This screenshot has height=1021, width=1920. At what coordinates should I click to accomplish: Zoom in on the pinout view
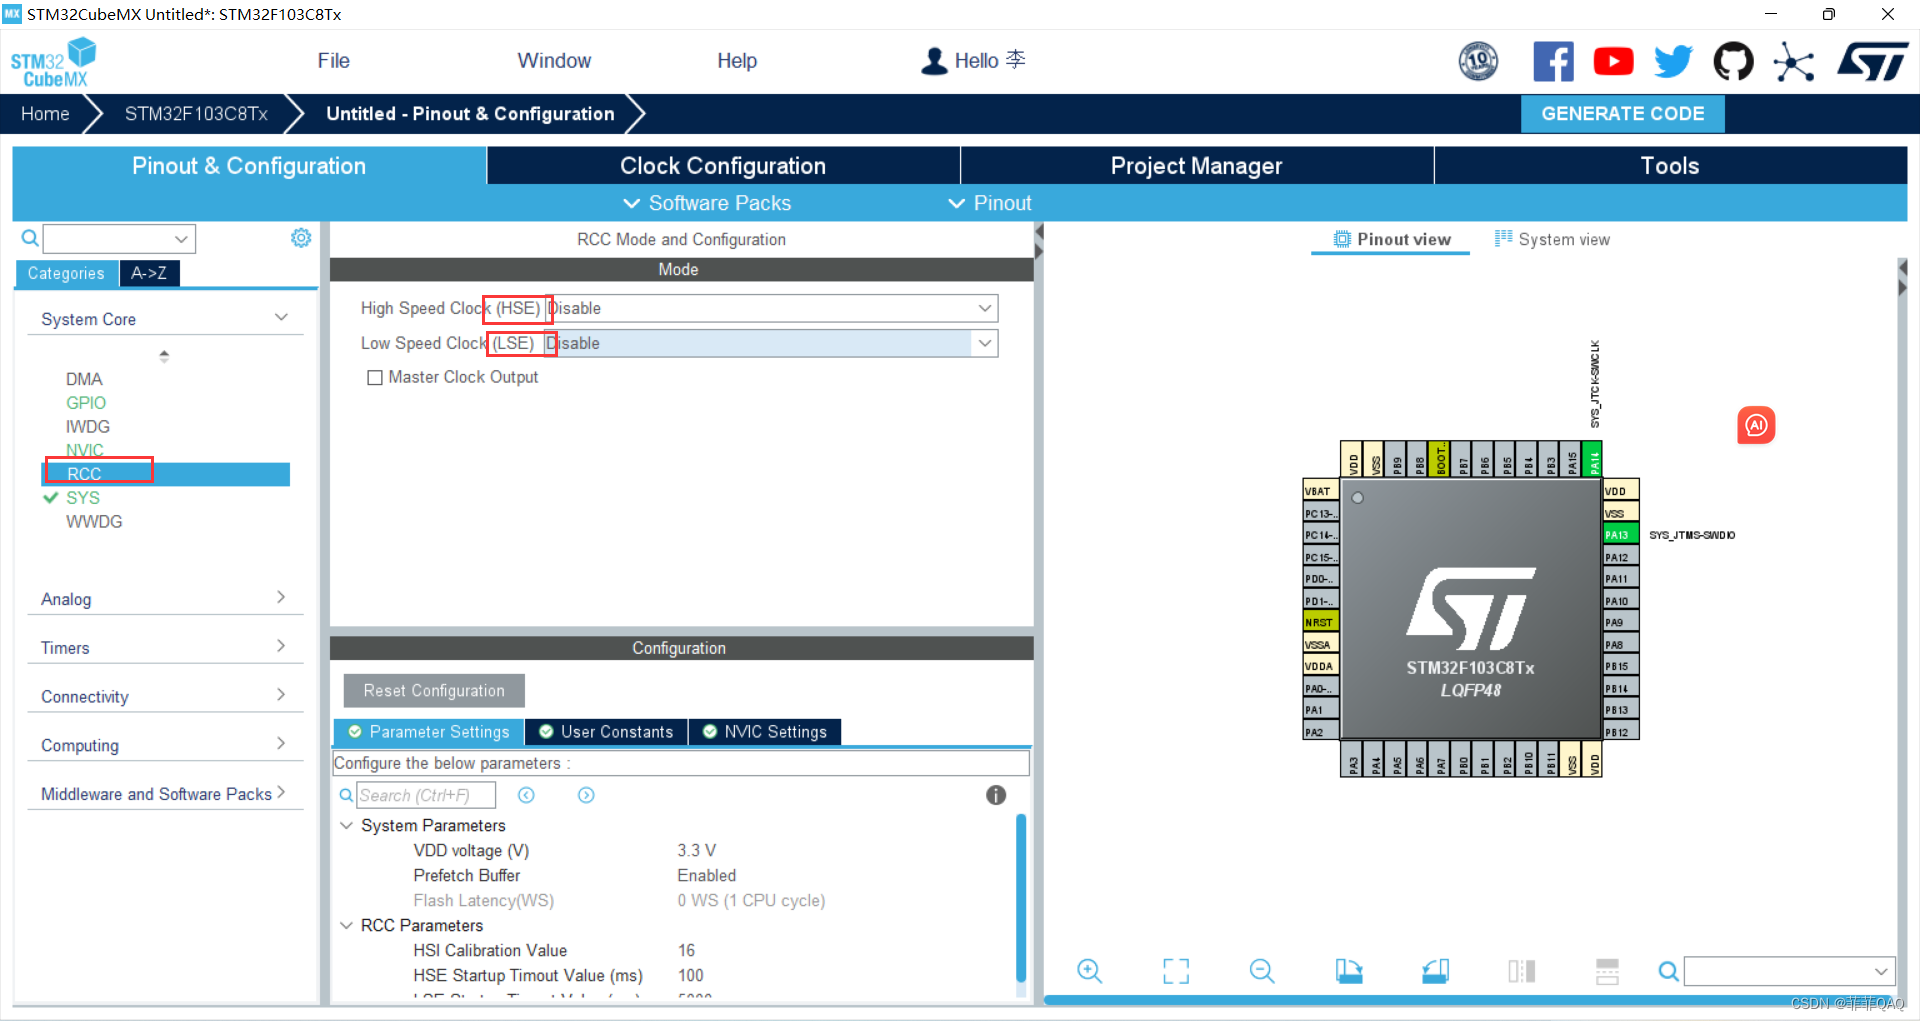(x=1089, y=971)
